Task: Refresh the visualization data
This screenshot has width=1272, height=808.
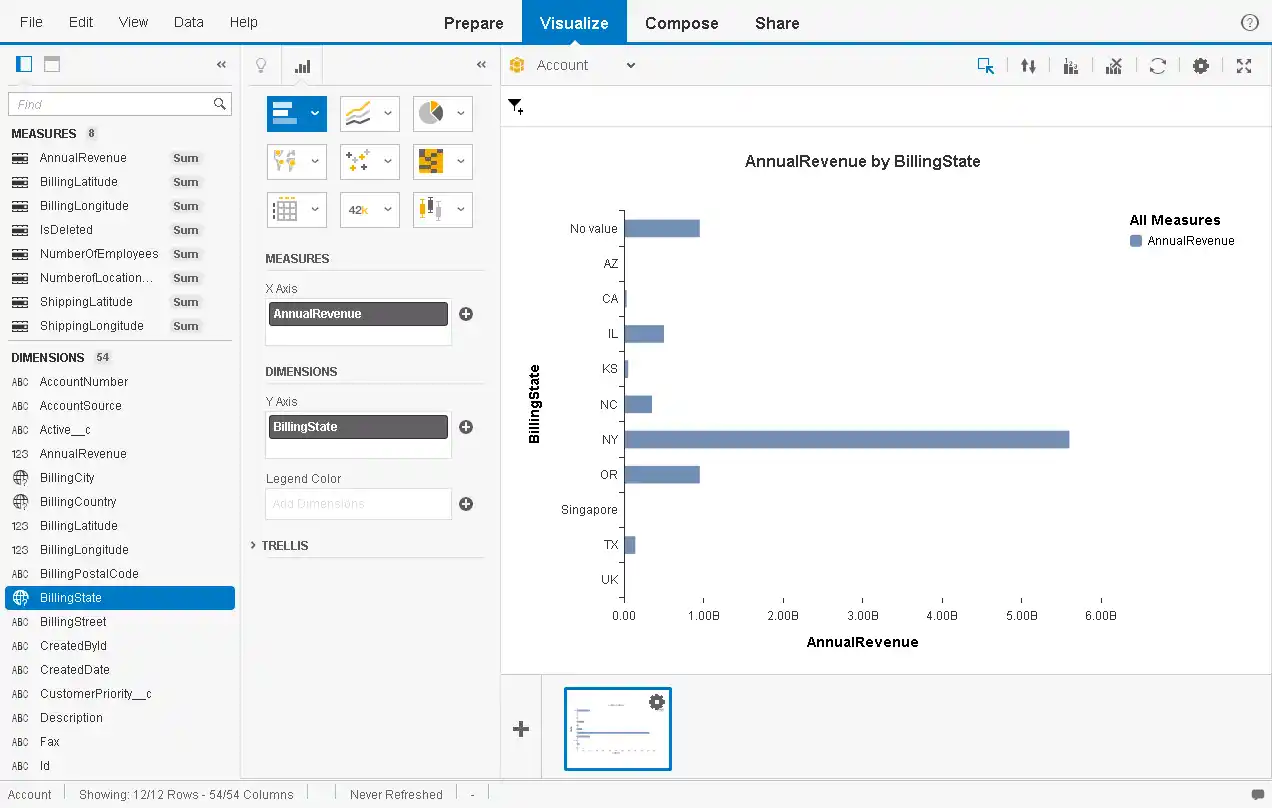Action: (1158, 64)
